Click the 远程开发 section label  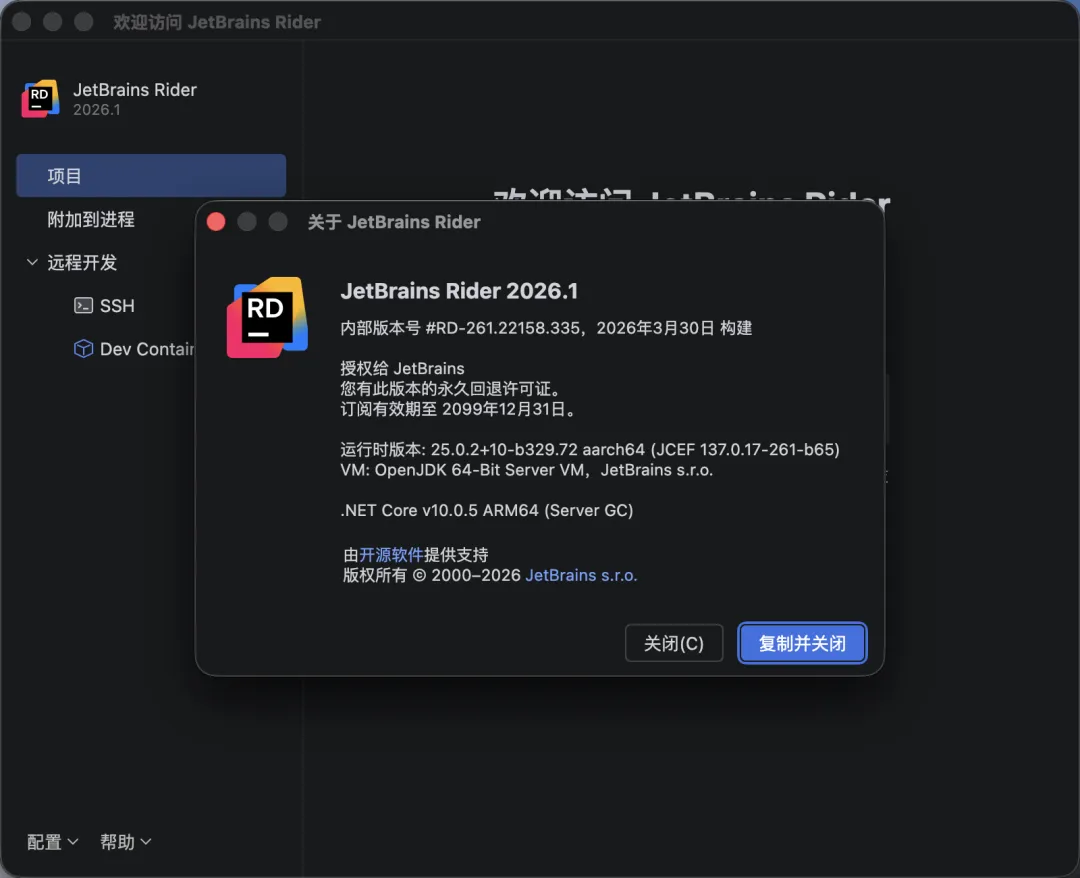click(82, 263)
